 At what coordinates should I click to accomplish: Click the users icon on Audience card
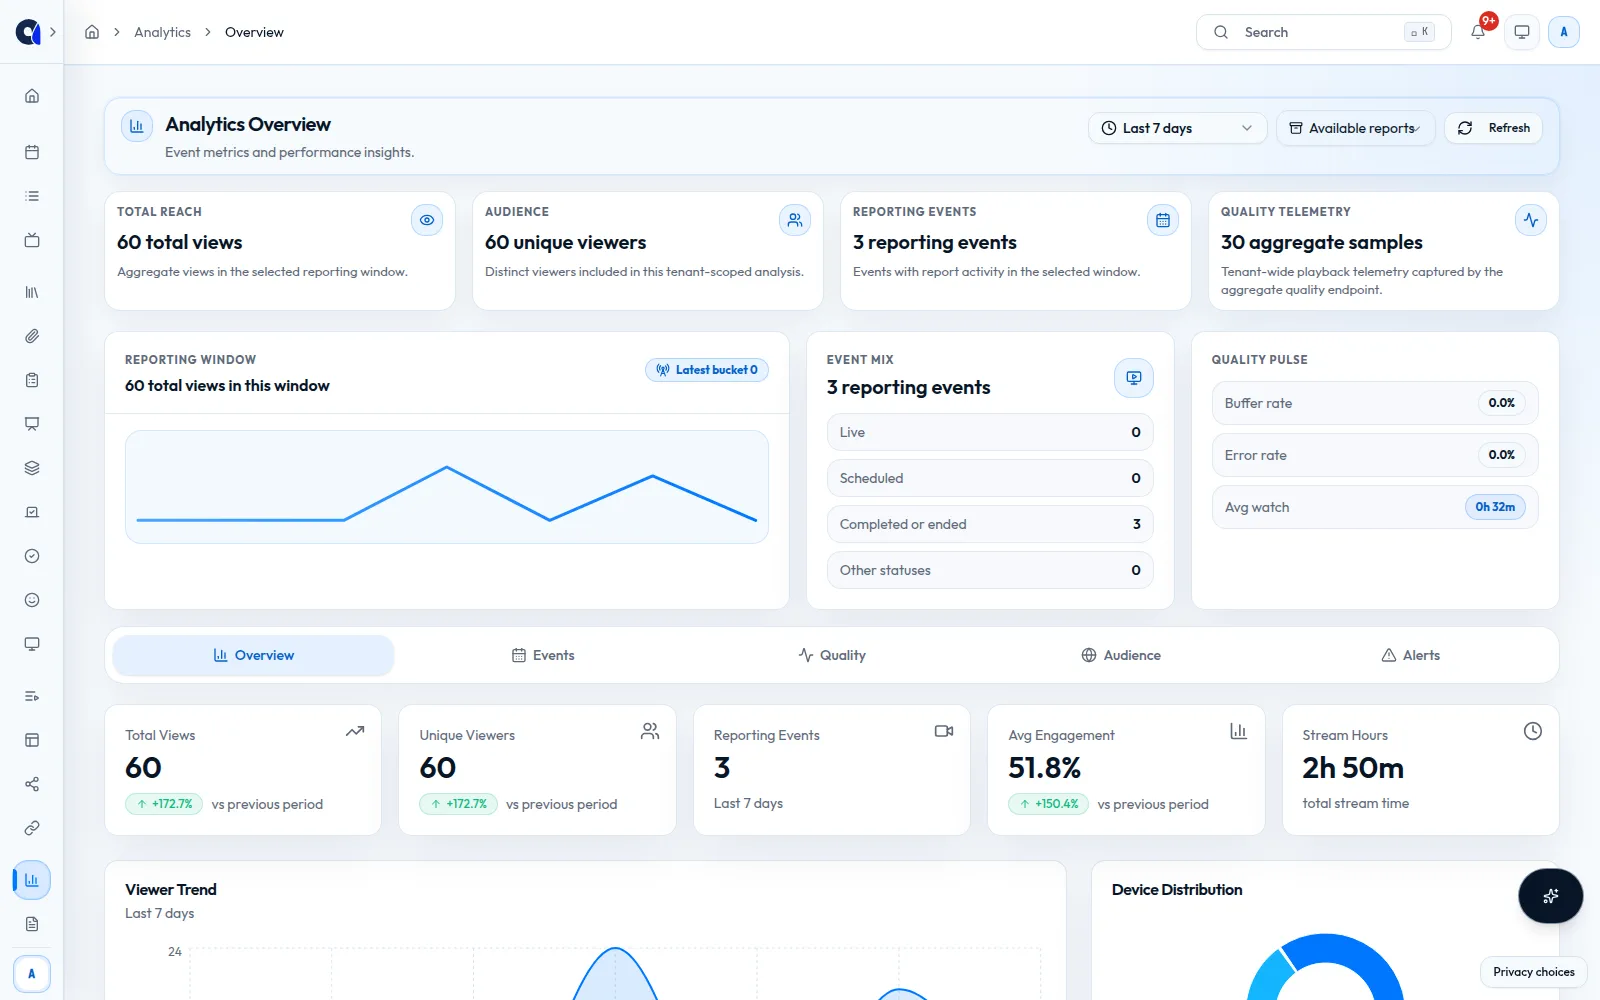795,220
